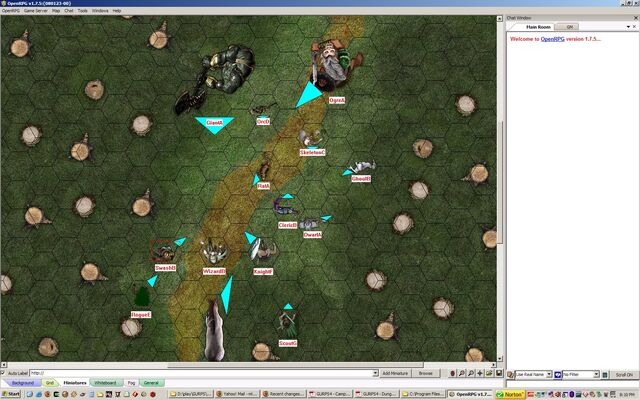The height and width of the screenshot is (400, 640).
Task: Click the zoom out magnifier icon
Action: coord(471,373)
